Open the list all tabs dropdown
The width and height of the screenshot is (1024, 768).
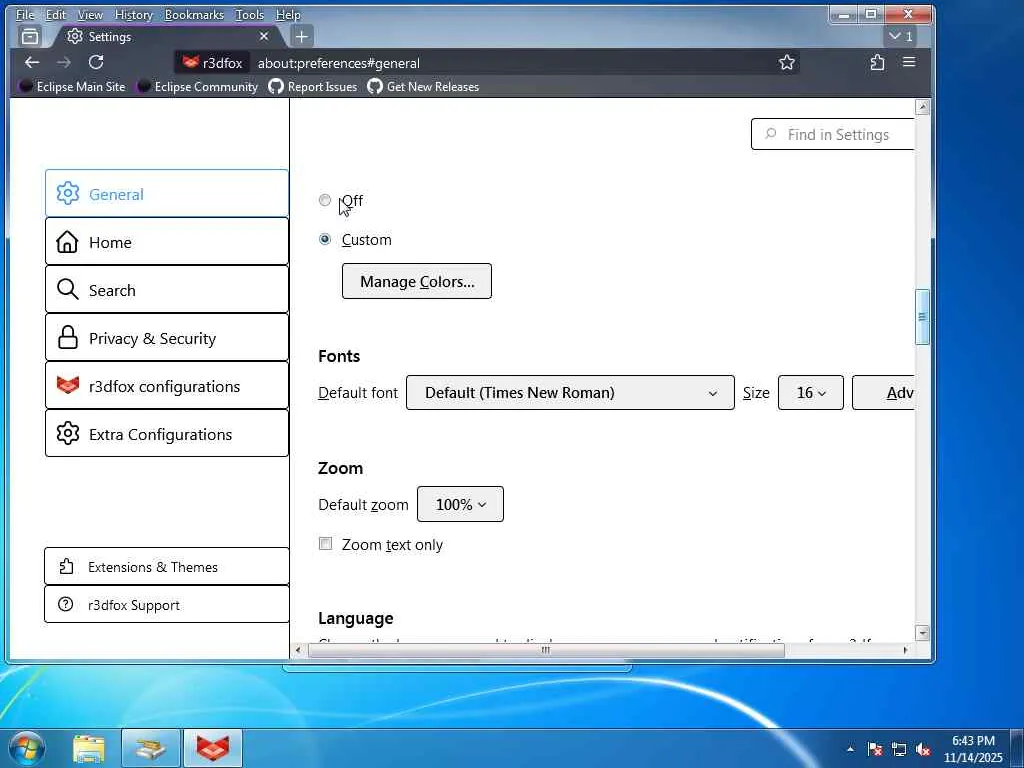click(x=901, y=37)
